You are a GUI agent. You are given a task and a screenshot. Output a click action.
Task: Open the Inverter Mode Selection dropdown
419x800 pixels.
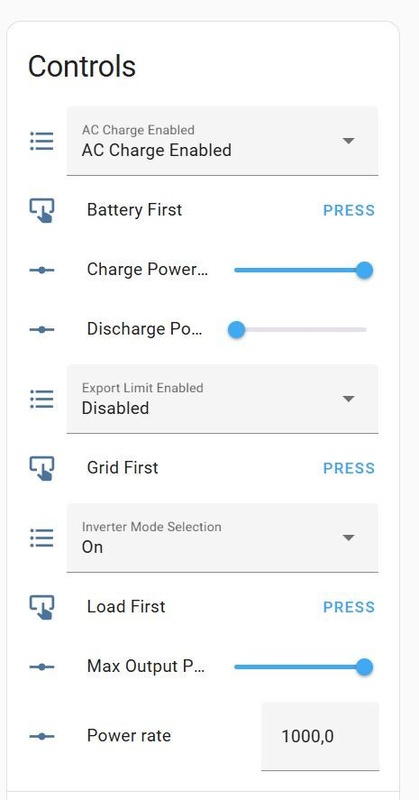point(223,538)
